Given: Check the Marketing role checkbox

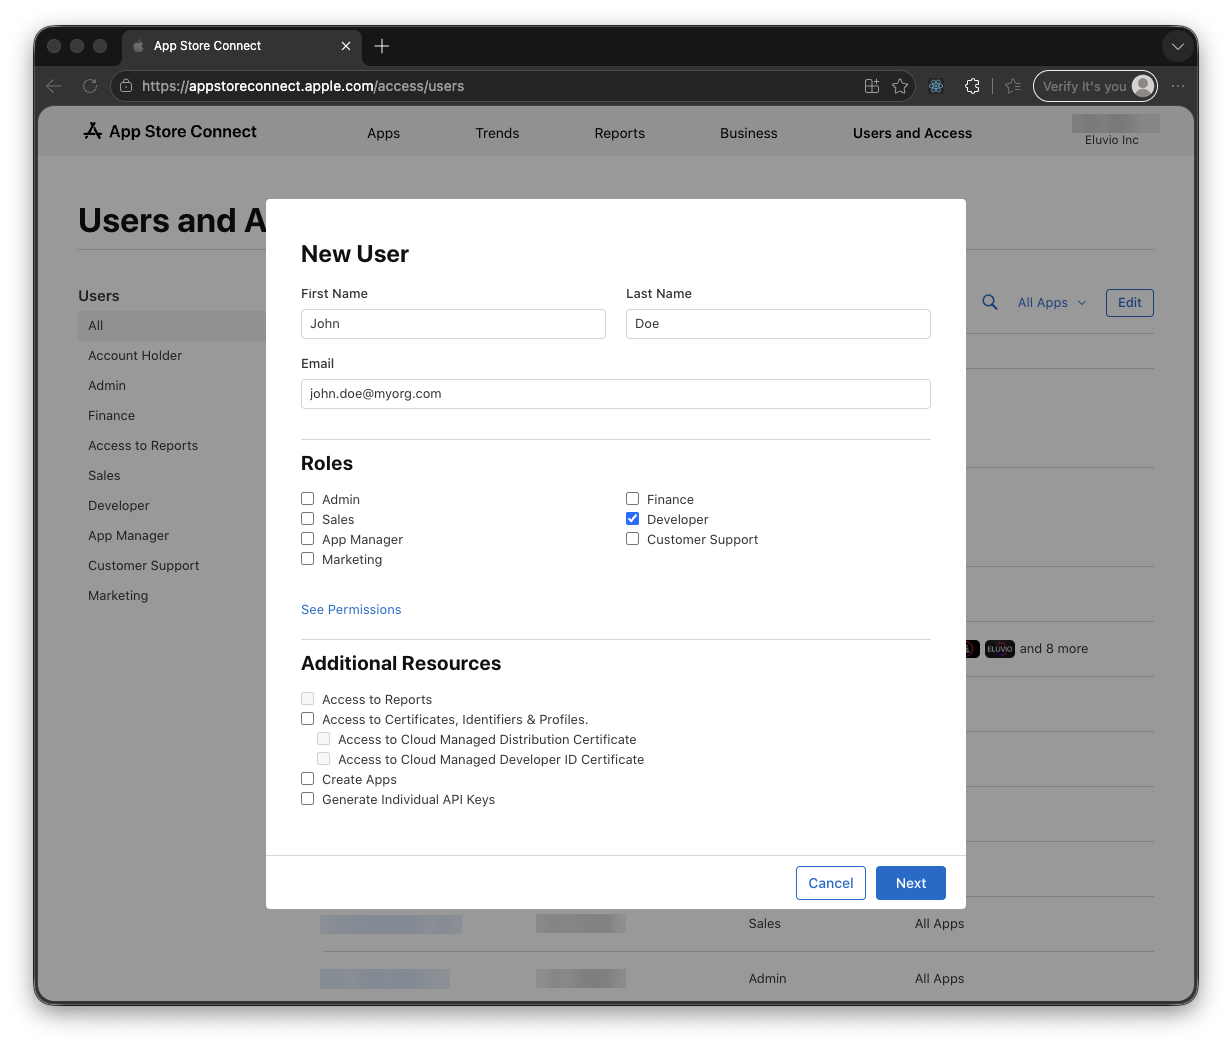Looking at the screenshot, I should [308, 559].
